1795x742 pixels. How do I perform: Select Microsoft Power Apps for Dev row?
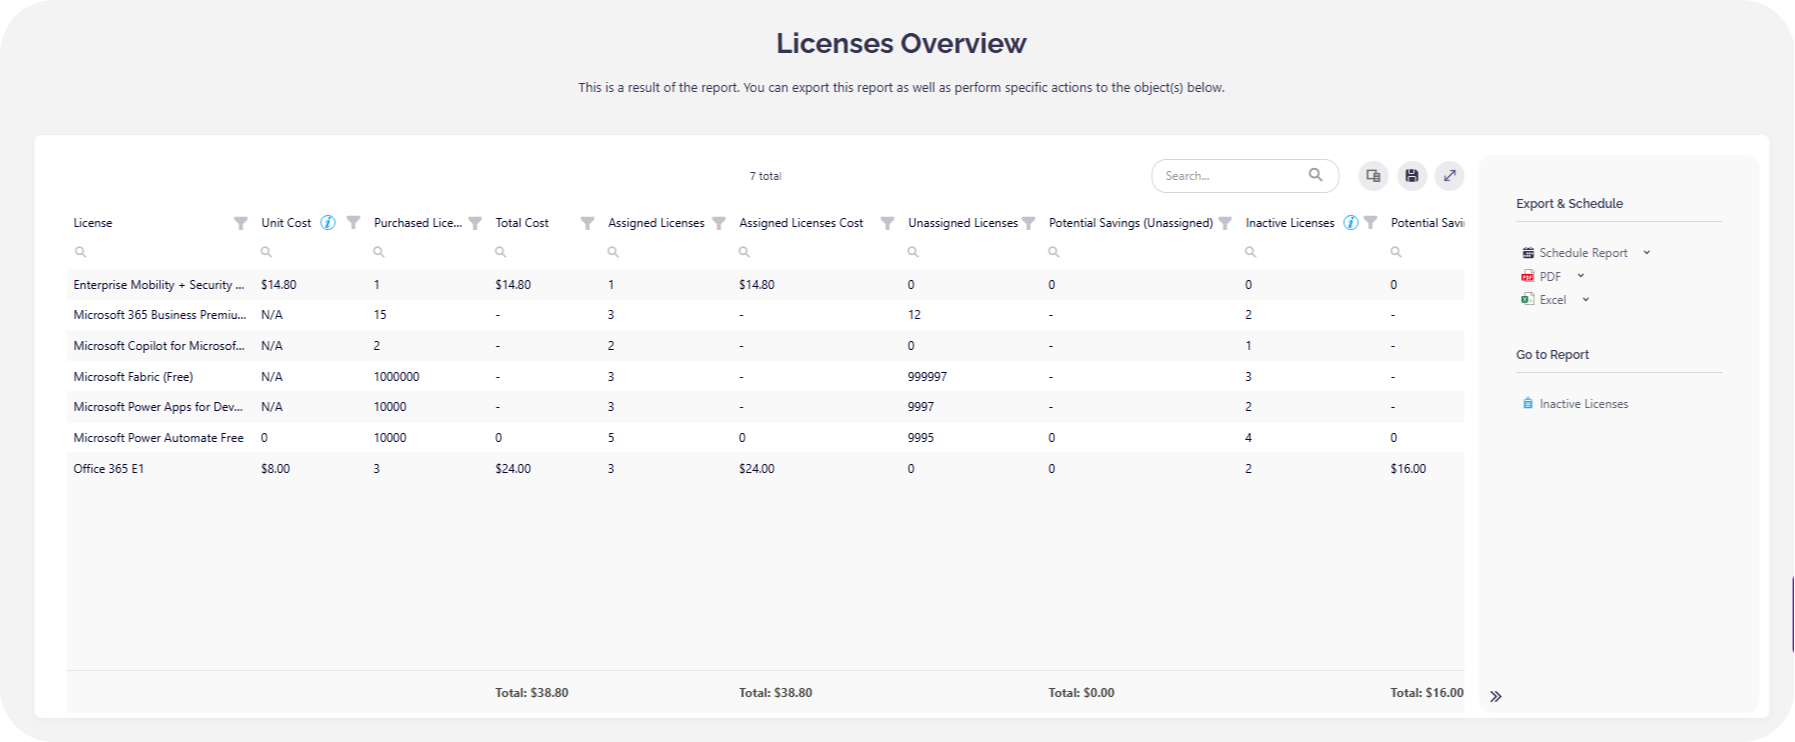[765, 407]
